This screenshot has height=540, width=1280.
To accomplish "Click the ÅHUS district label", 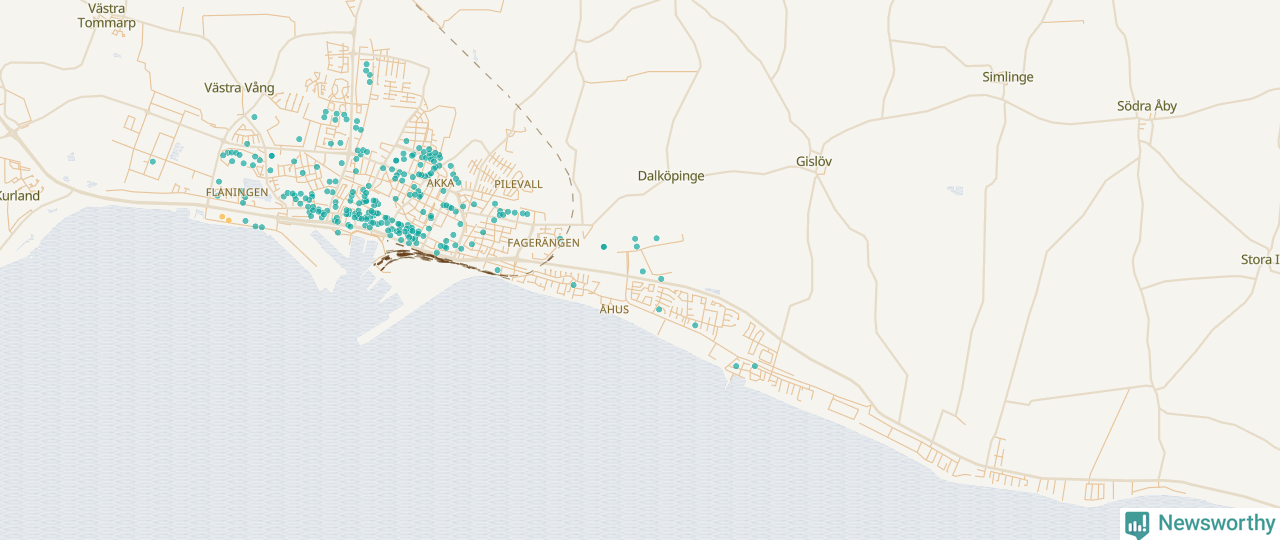I will (x=614, y=309).
